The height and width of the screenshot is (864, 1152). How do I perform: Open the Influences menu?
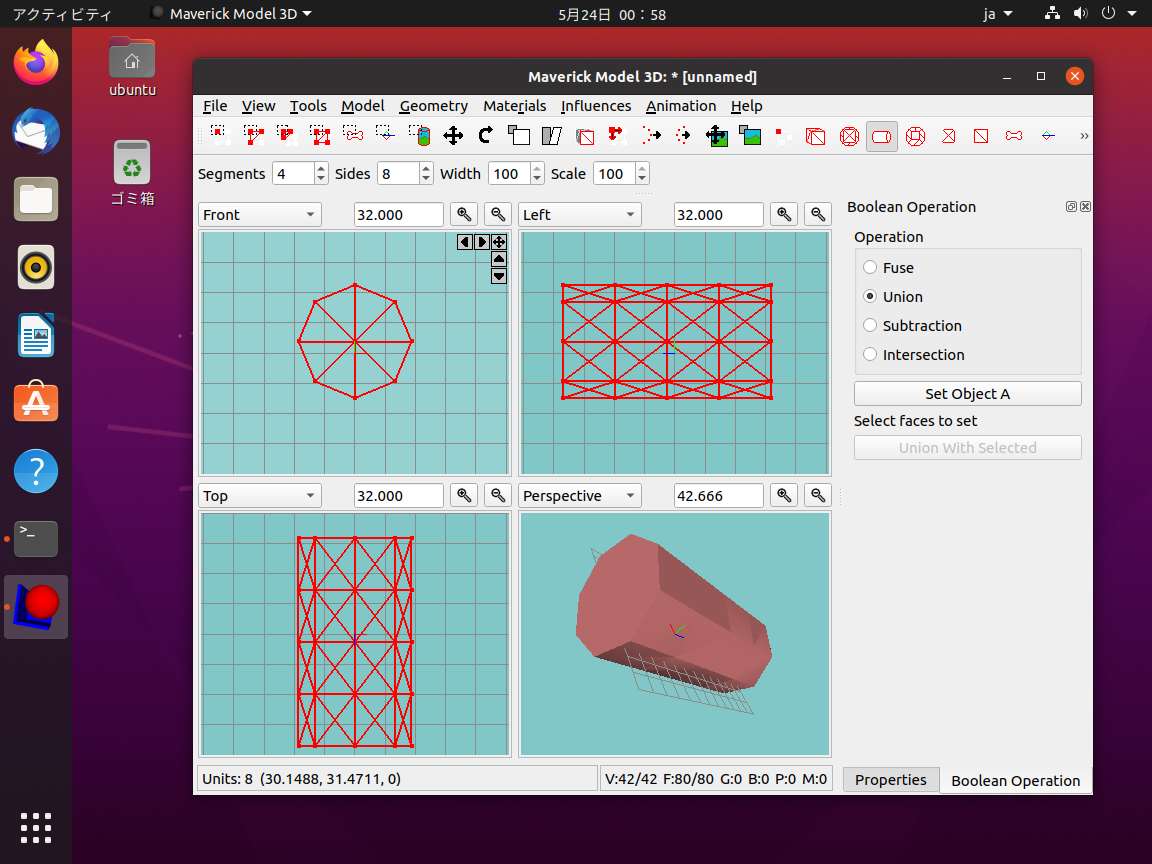coord(596,106)
